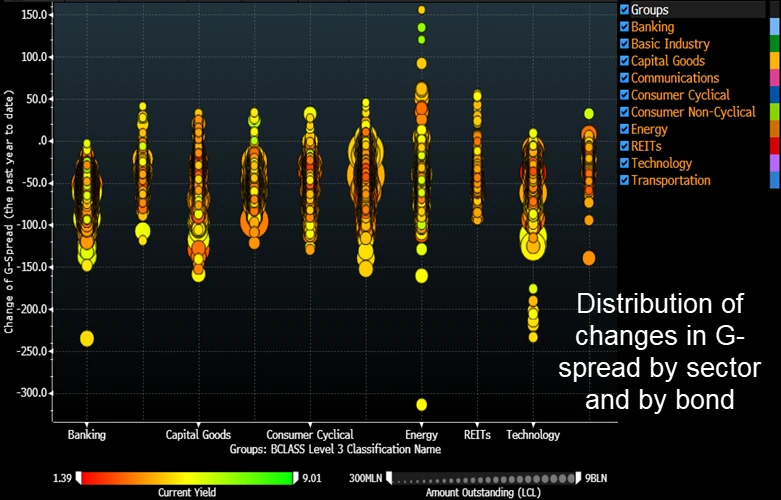Screen dimensions: 781x500
Task: Select the lowest Energy bubble near -300
Action: (x=421, y=404)
